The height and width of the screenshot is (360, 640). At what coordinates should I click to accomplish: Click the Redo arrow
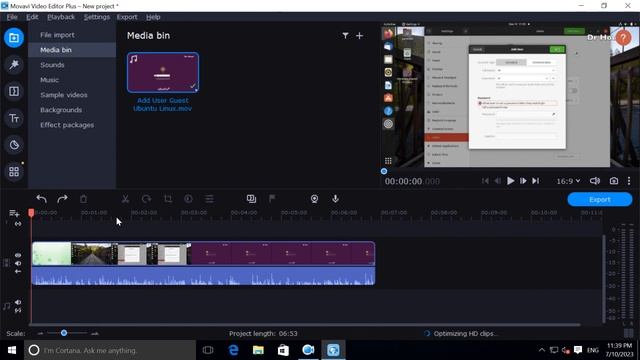click(x=62, y=199)
